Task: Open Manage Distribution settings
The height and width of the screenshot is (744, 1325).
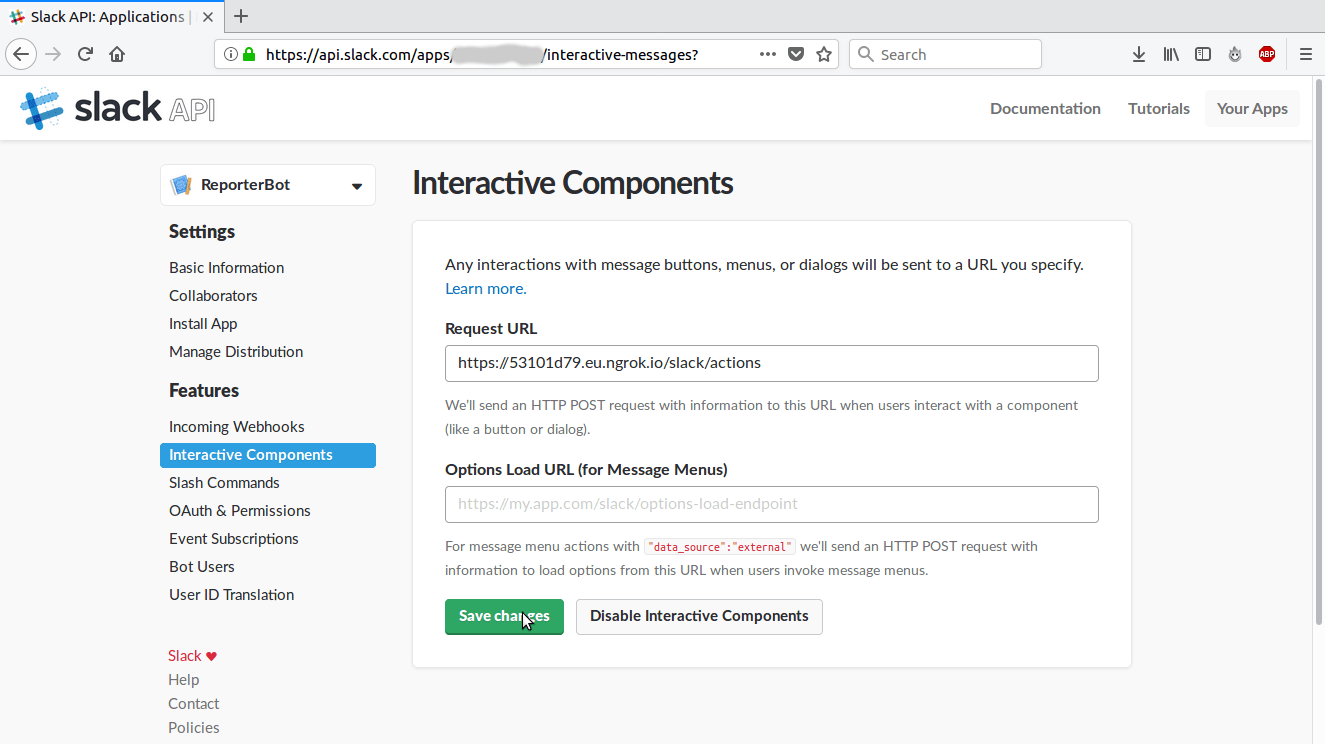Action: click(x=236, y=351)
